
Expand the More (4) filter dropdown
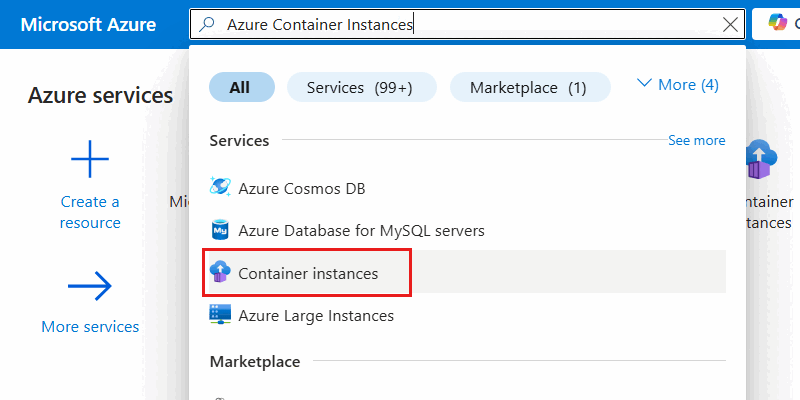click(x=678, y=85)
